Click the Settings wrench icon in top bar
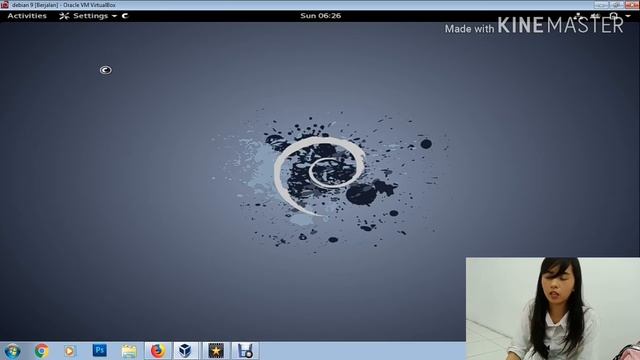 64,16
